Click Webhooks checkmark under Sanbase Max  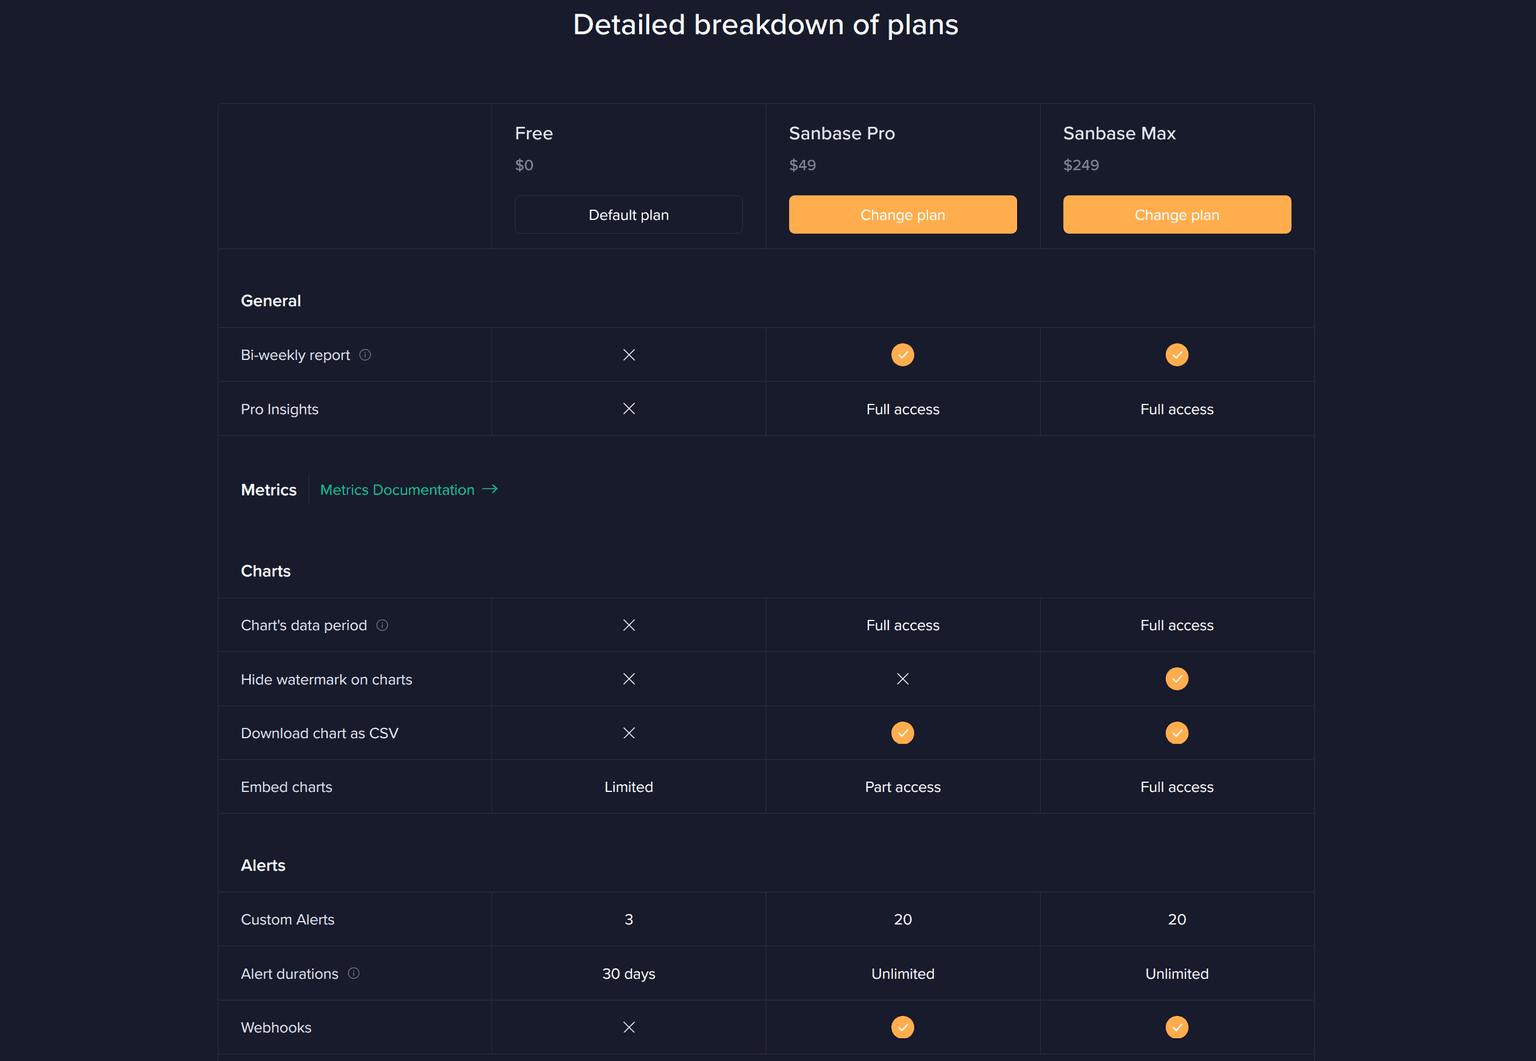pos(1176,1027)
